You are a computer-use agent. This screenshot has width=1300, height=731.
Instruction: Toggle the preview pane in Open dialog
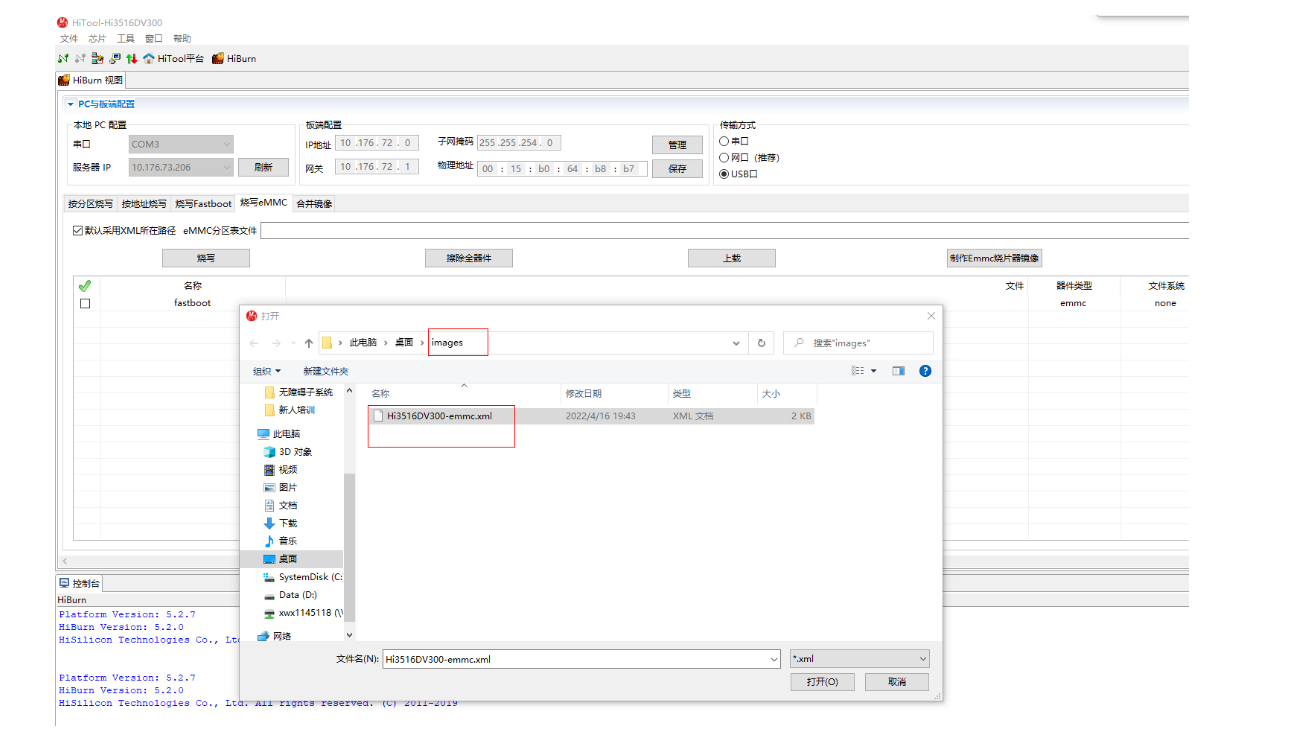(x=898, y=371)
